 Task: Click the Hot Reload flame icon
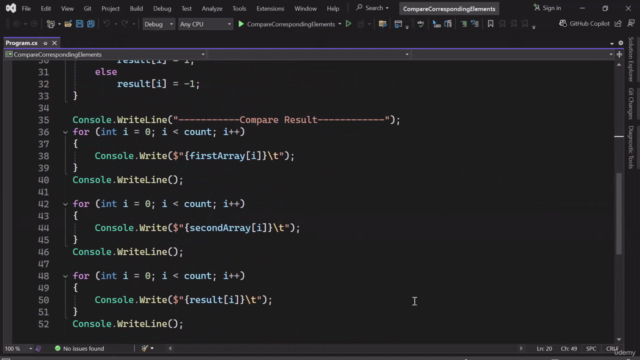pos(361,24)
